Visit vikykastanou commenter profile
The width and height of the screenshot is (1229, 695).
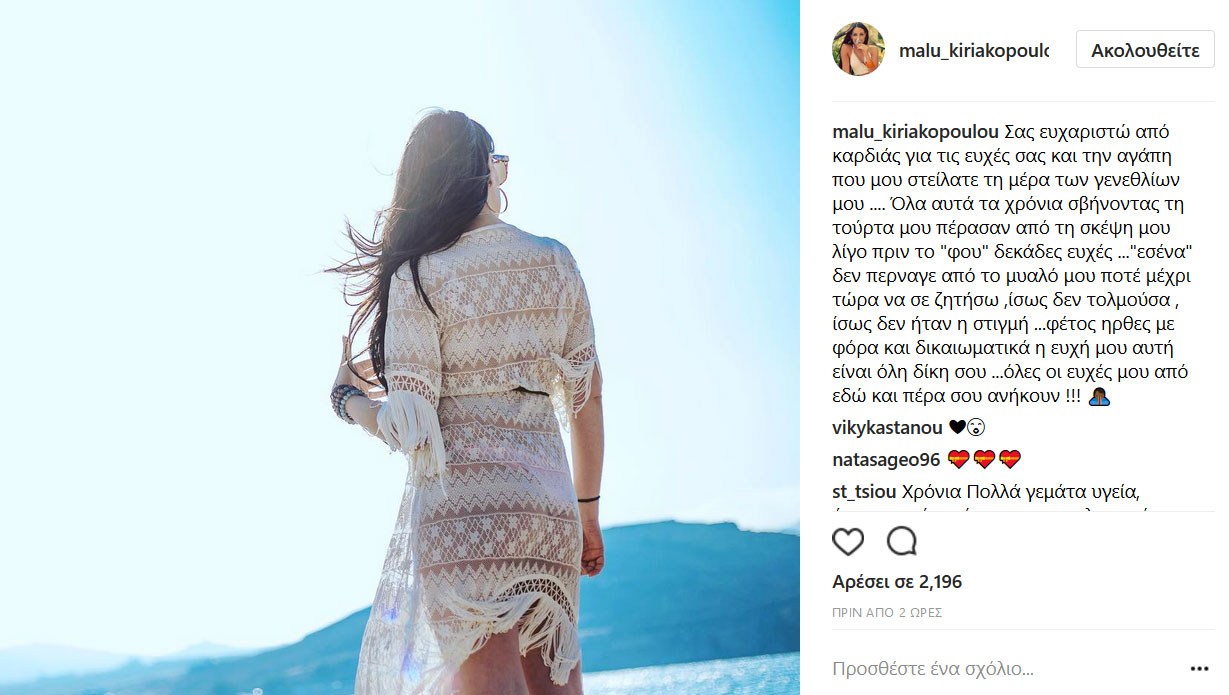(x=888, y=427)
